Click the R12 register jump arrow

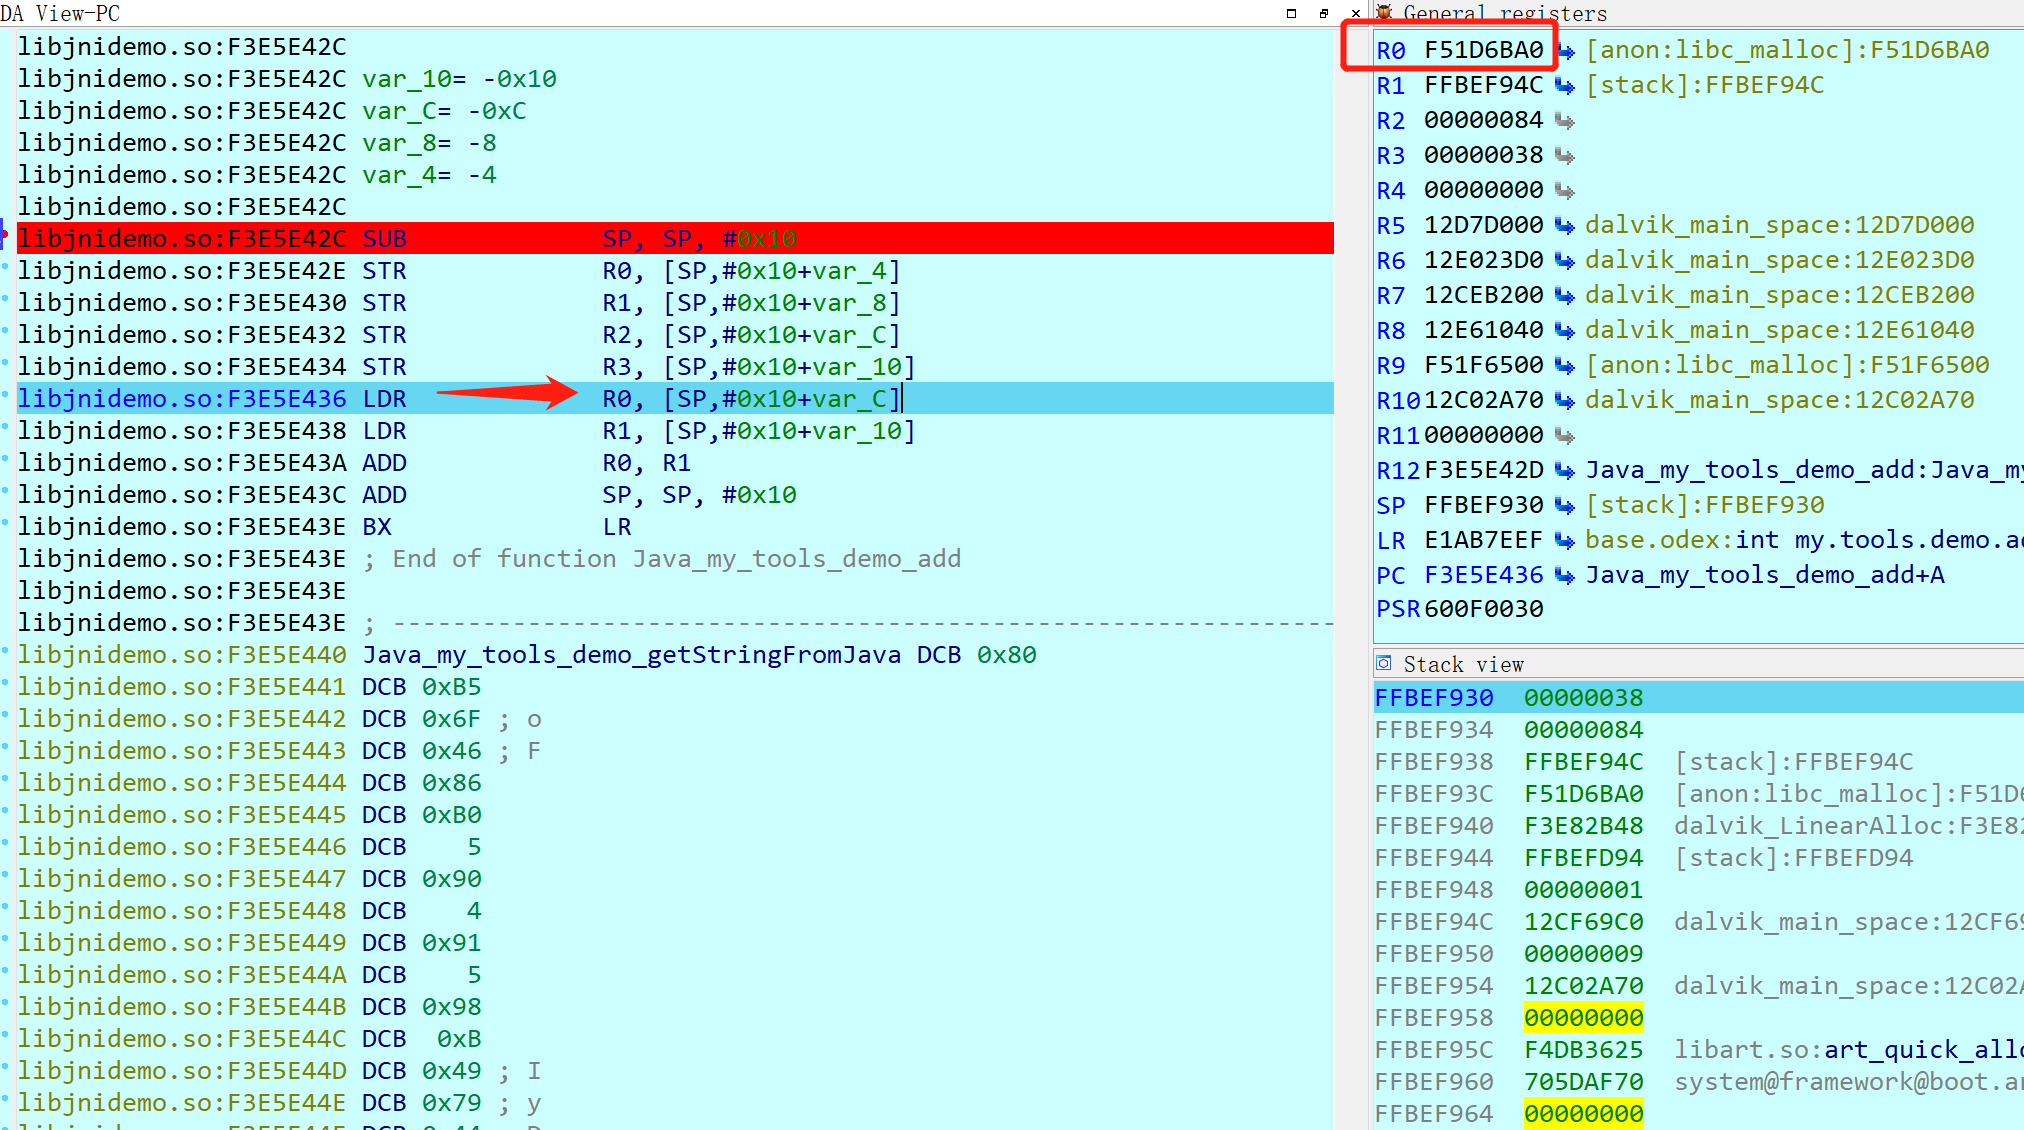click(1566, 470)
